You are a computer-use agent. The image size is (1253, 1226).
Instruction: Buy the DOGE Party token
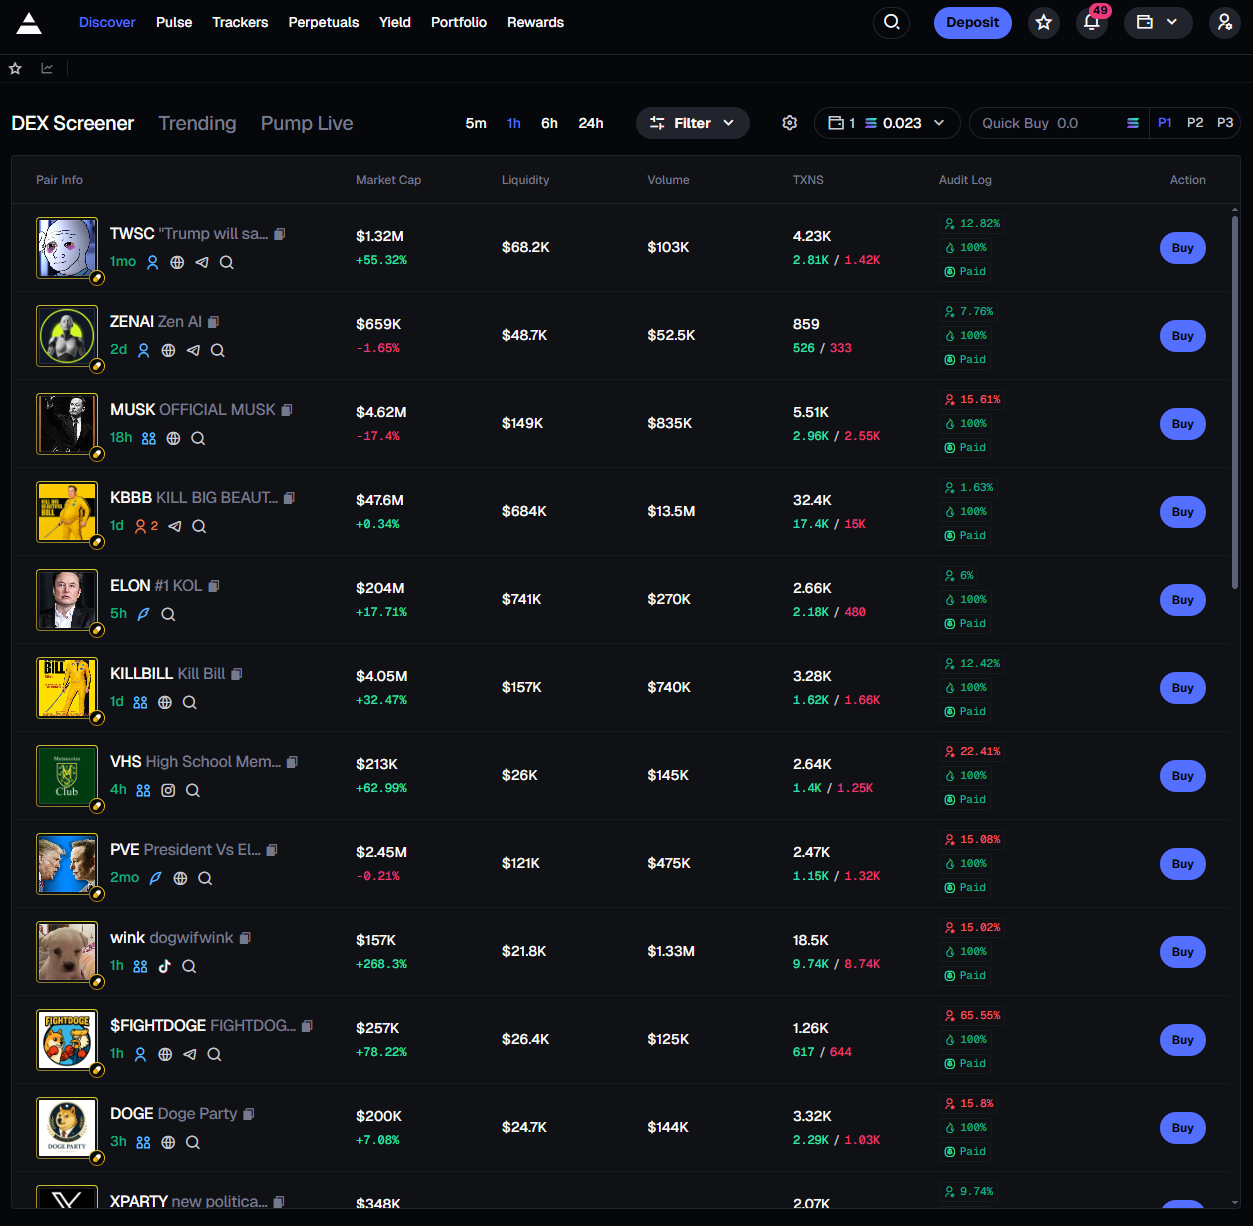1183,1128
